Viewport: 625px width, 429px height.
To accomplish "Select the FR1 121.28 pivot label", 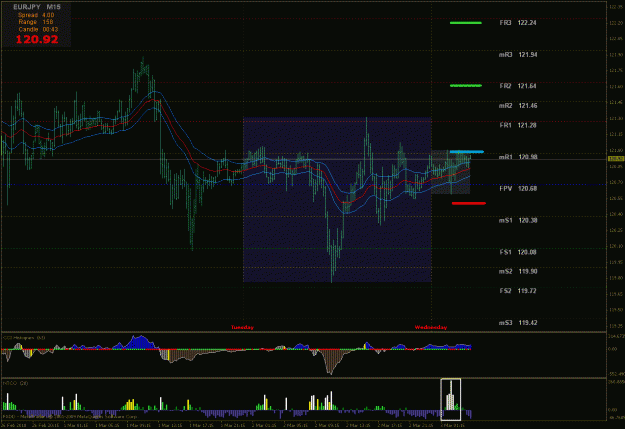I will click(518, 125).
